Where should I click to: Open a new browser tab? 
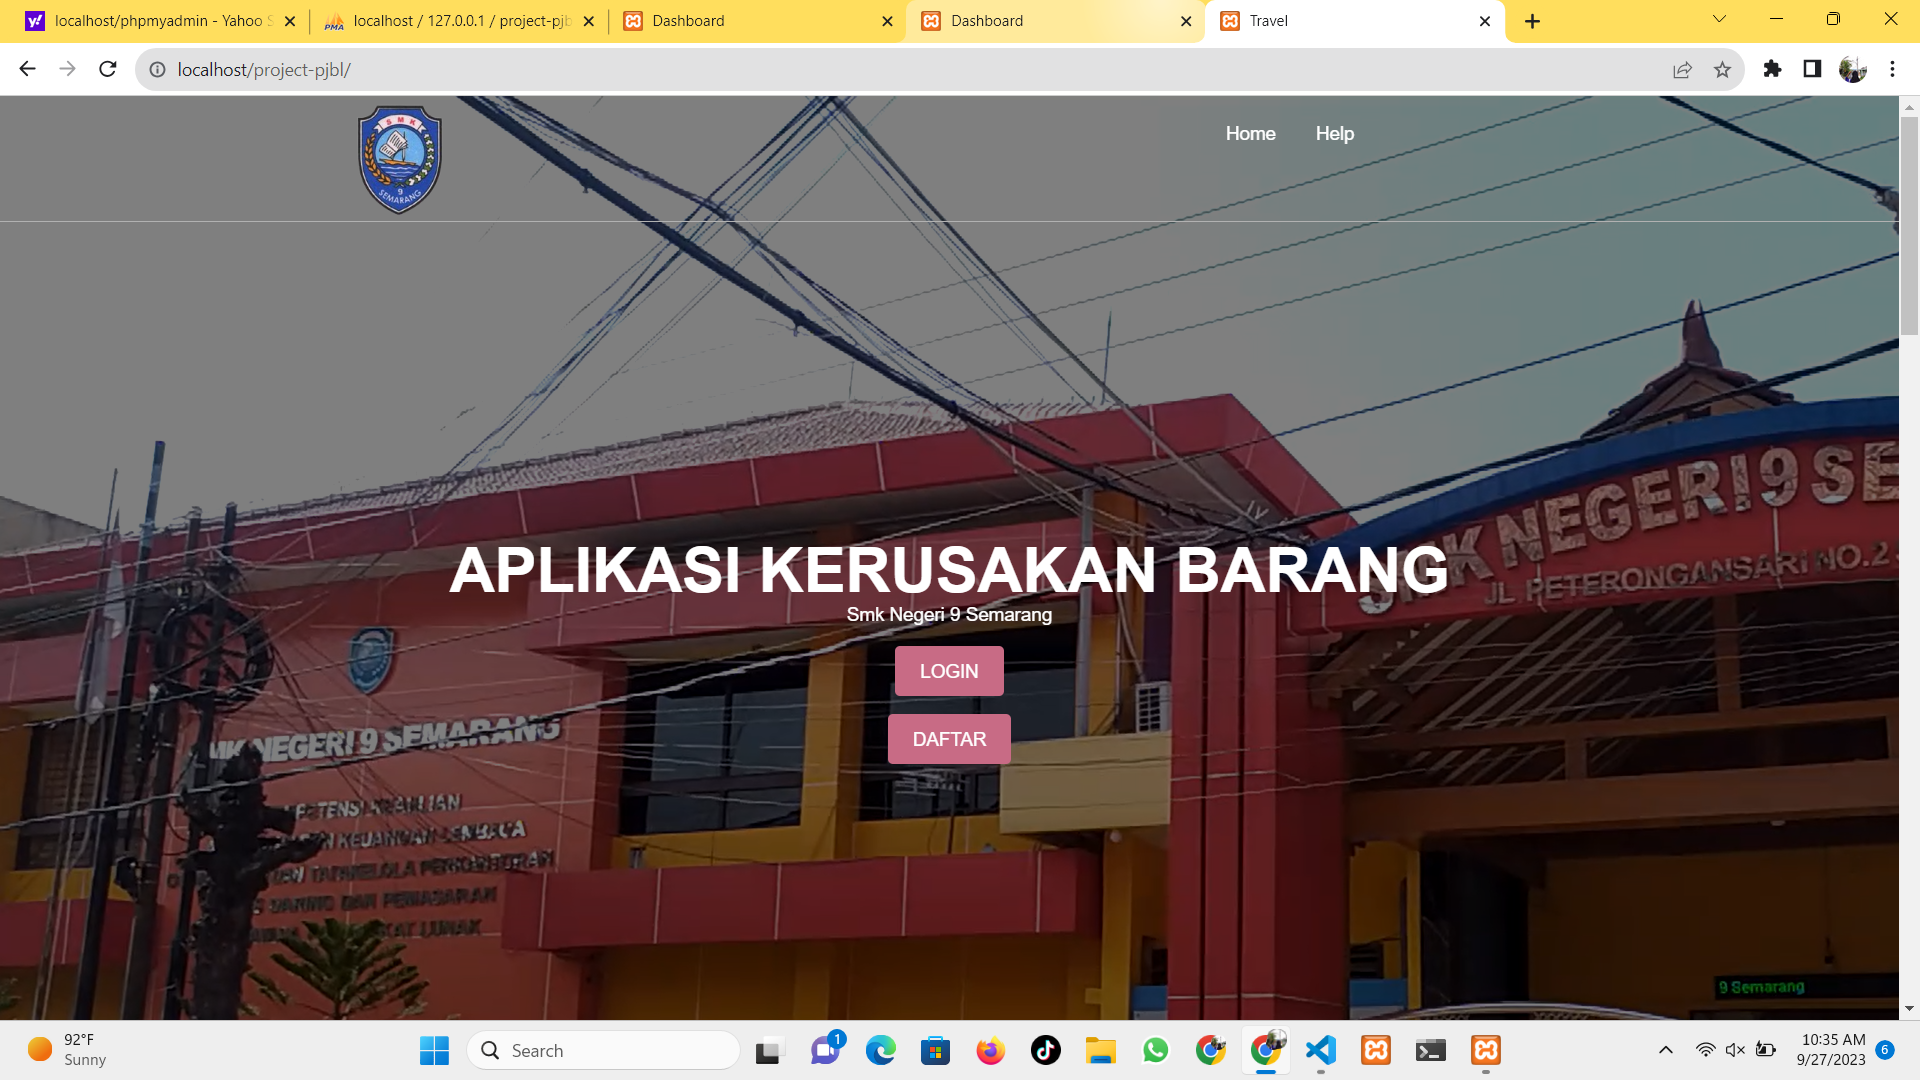[1532, 21]
